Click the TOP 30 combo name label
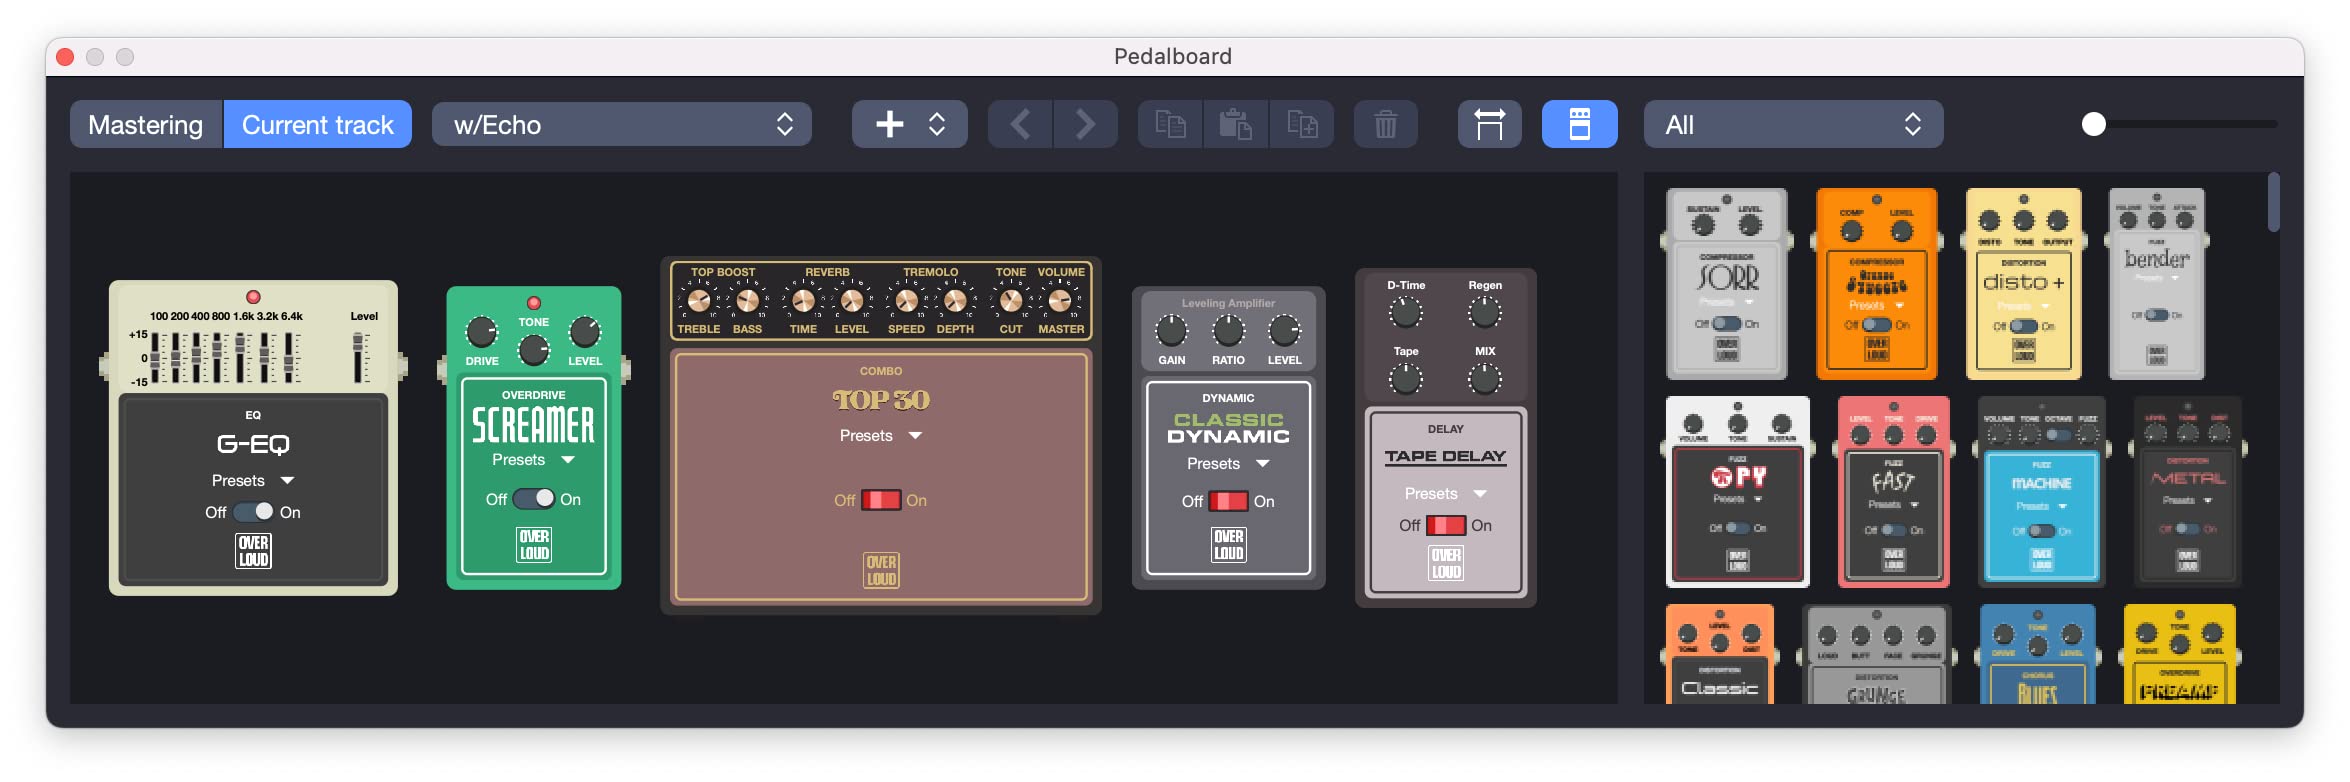The height and width of the screenshot is (782, 2350). (881, 399)
